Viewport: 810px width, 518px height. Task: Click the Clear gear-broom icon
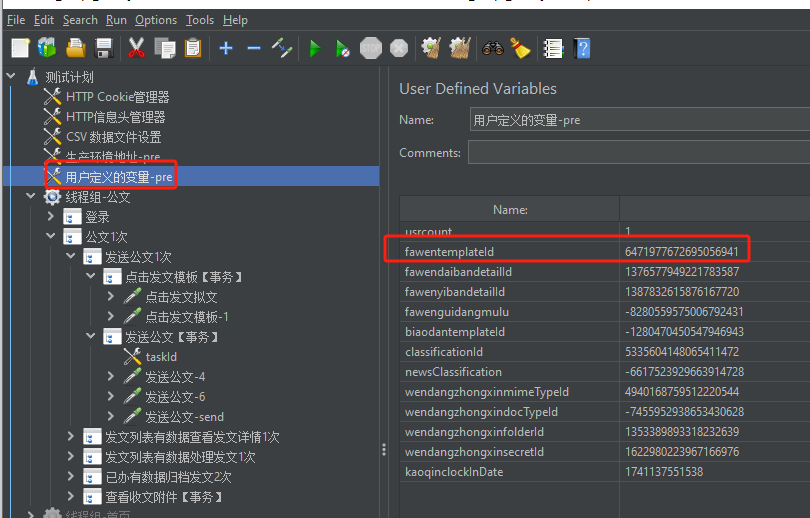pyautogui.click(x=431, y=48)
